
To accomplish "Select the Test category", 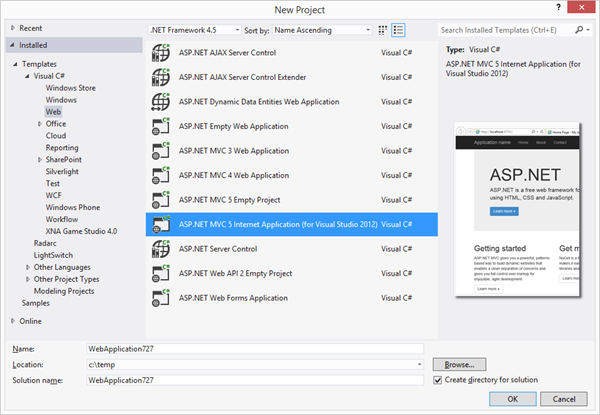I will coord(53,184).
